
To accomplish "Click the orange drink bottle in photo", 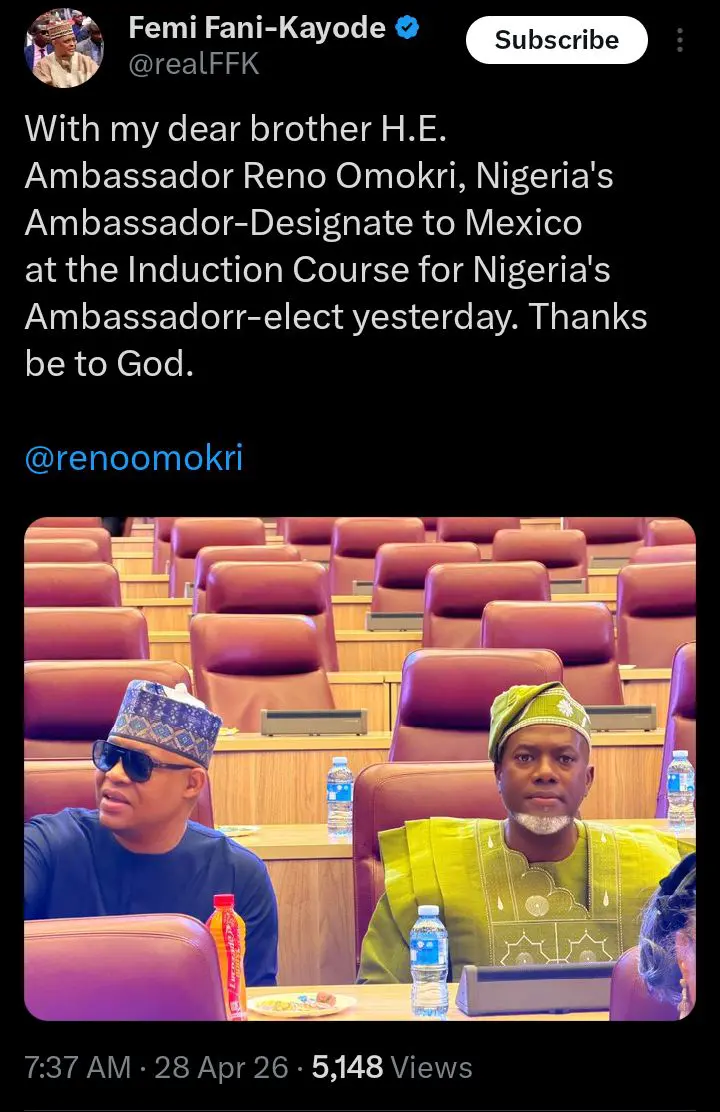I will pyautogui.click(x=227, y=953).
